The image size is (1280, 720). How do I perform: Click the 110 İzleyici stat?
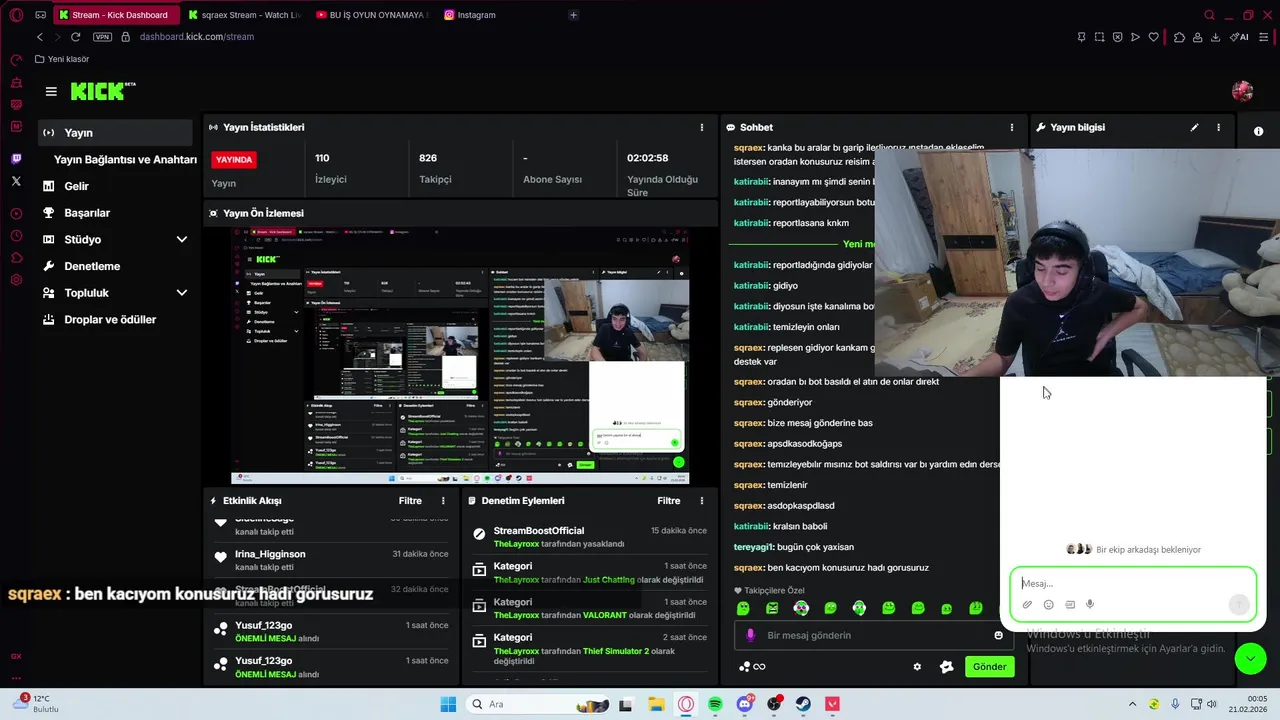(331, 168)
